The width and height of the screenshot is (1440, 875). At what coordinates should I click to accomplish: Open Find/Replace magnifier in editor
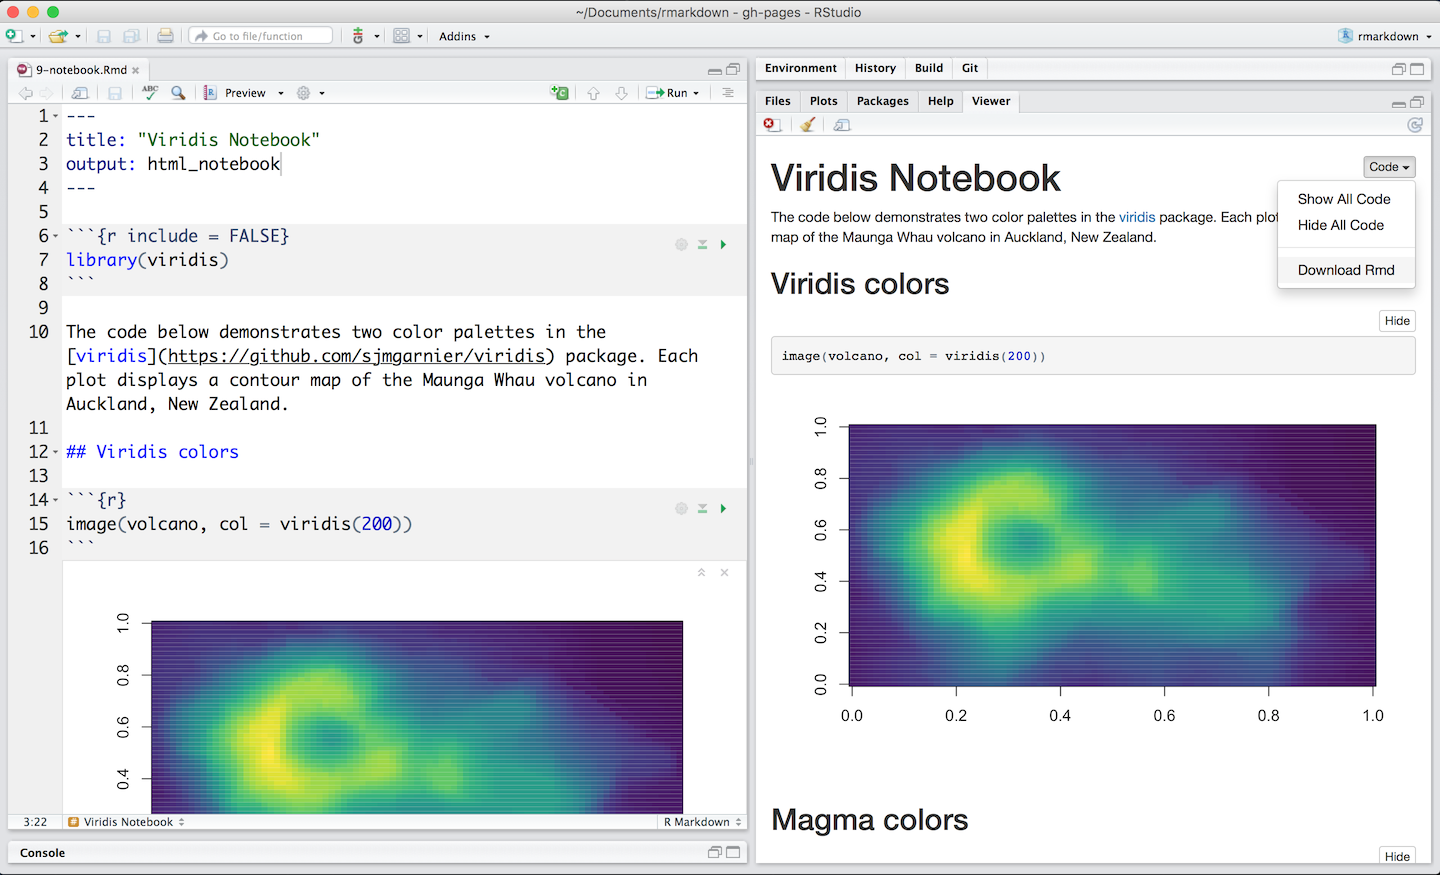coord(178,93)
